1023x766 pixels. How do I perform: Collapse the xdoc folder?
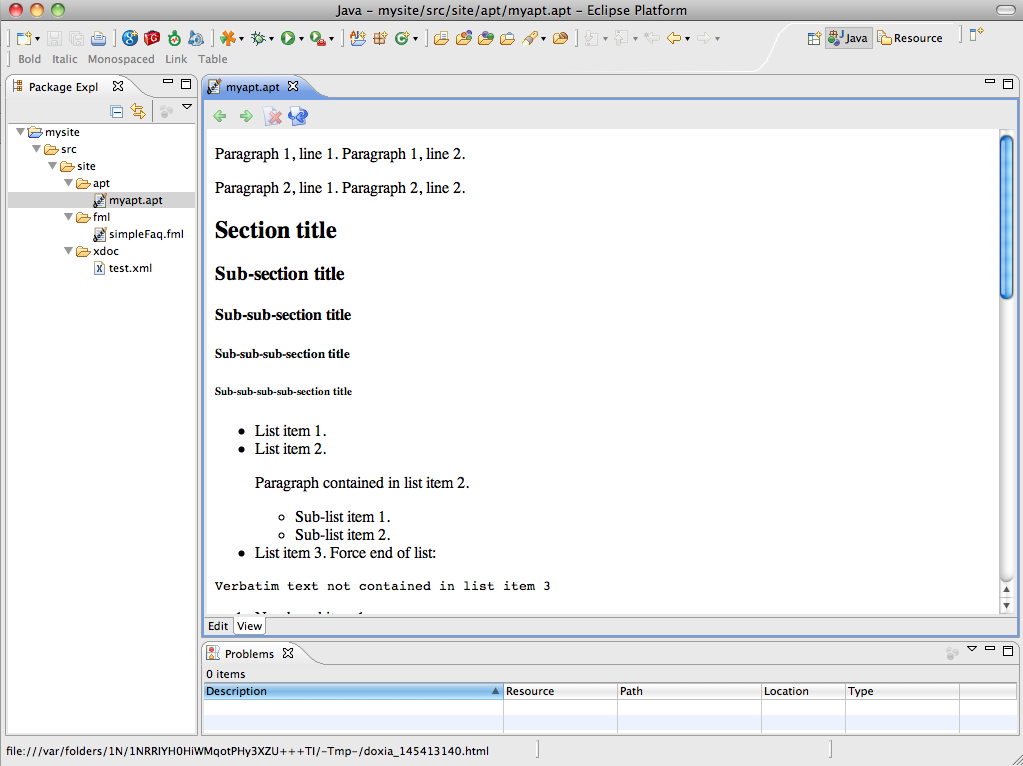coord(69,251)
